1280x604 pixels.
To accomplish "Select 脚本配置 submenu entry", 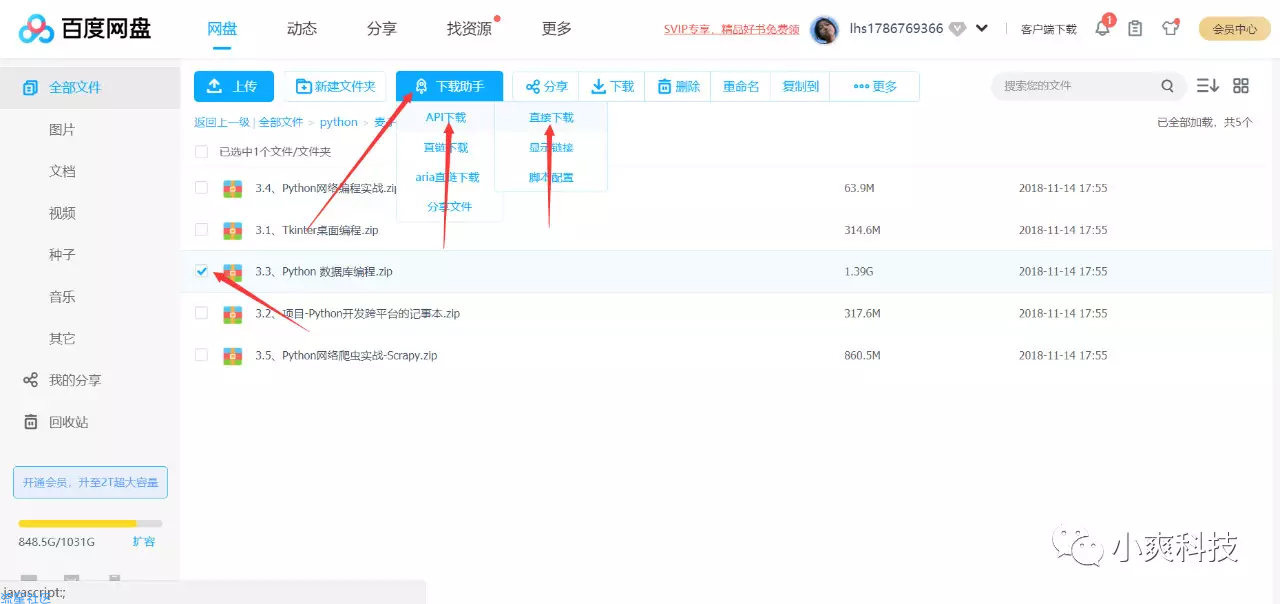I will pos(551,177).
